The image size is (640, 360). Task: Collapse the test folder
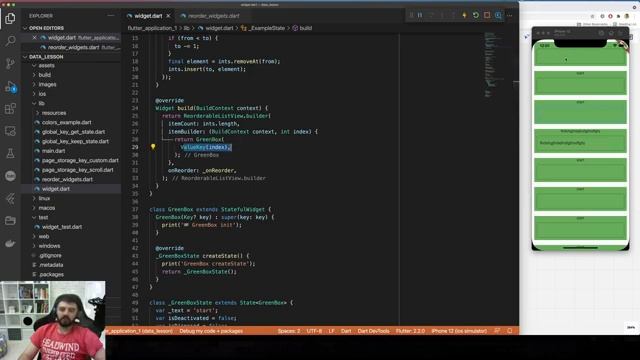[43, 218]
